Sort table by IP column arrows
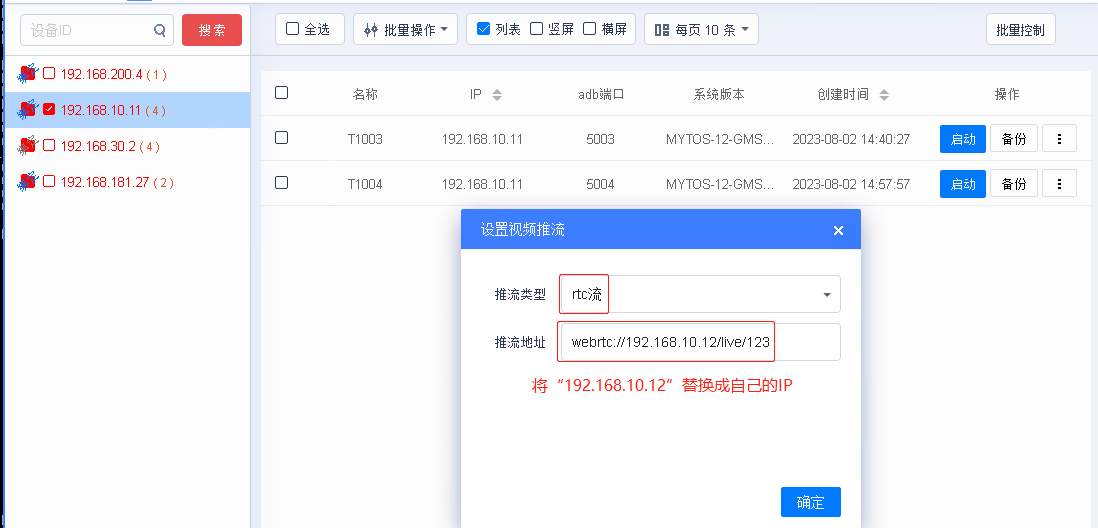1098x528 pixels. [496, 95]
